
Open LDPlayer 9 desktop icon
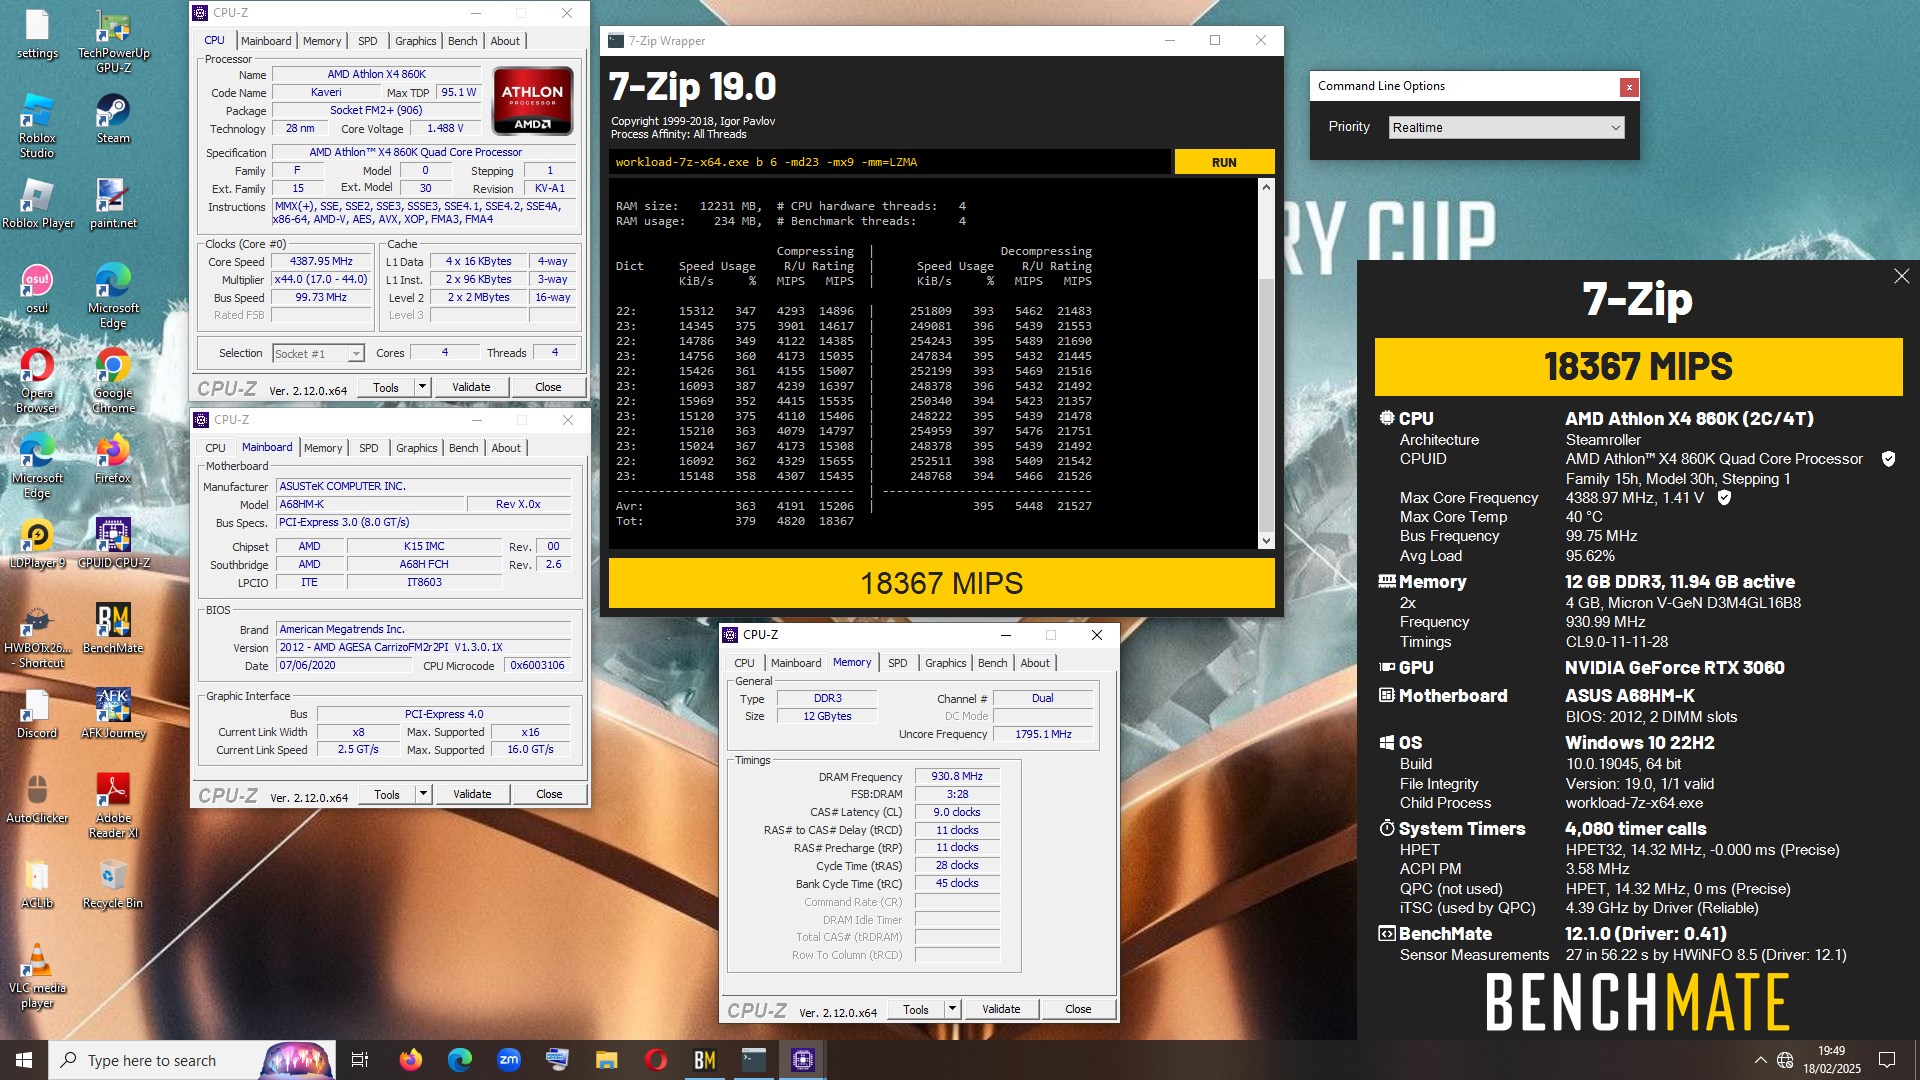click(x=37, y=544)
